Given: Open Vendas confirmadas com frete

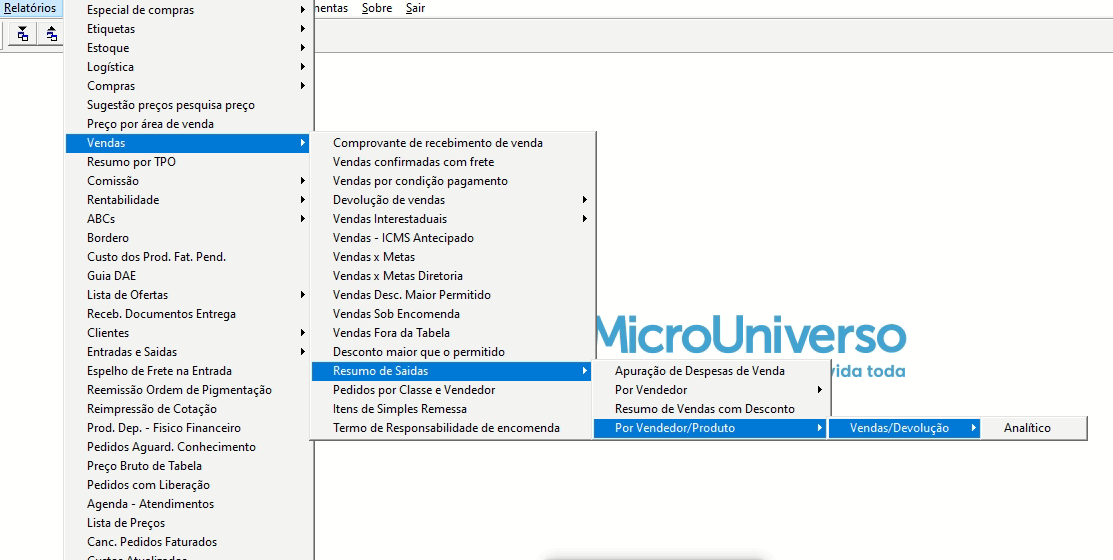Looking at the screenshot, I should coord(451,162).
